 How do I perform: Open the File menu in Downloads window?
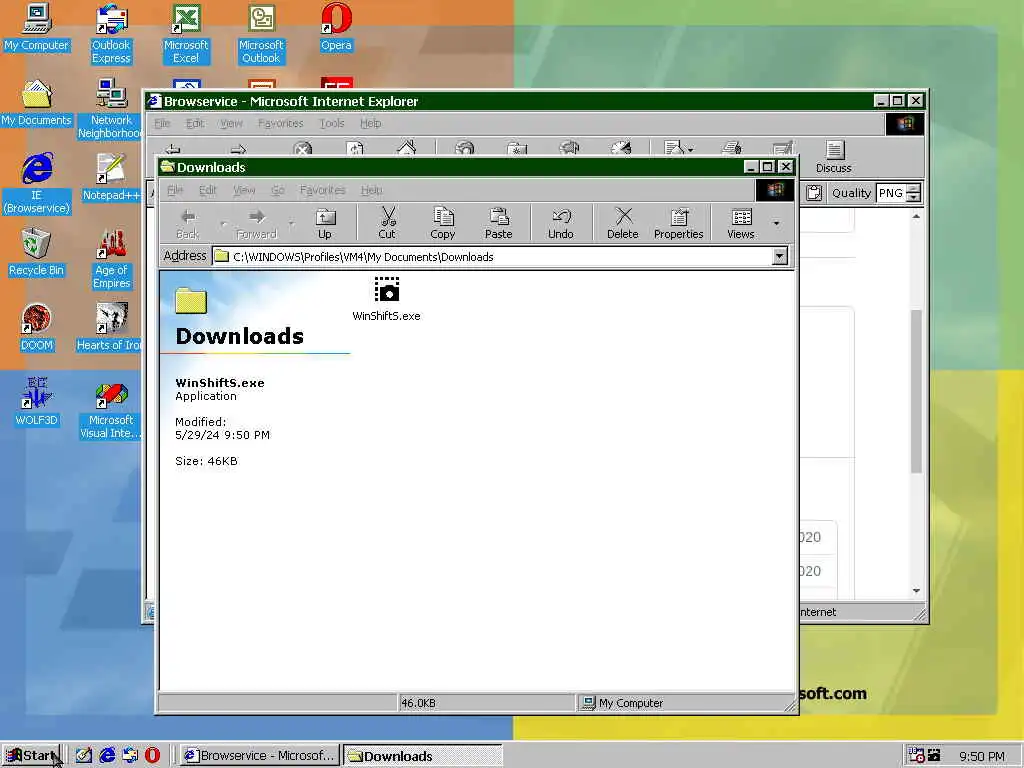(x=175, y=190)
